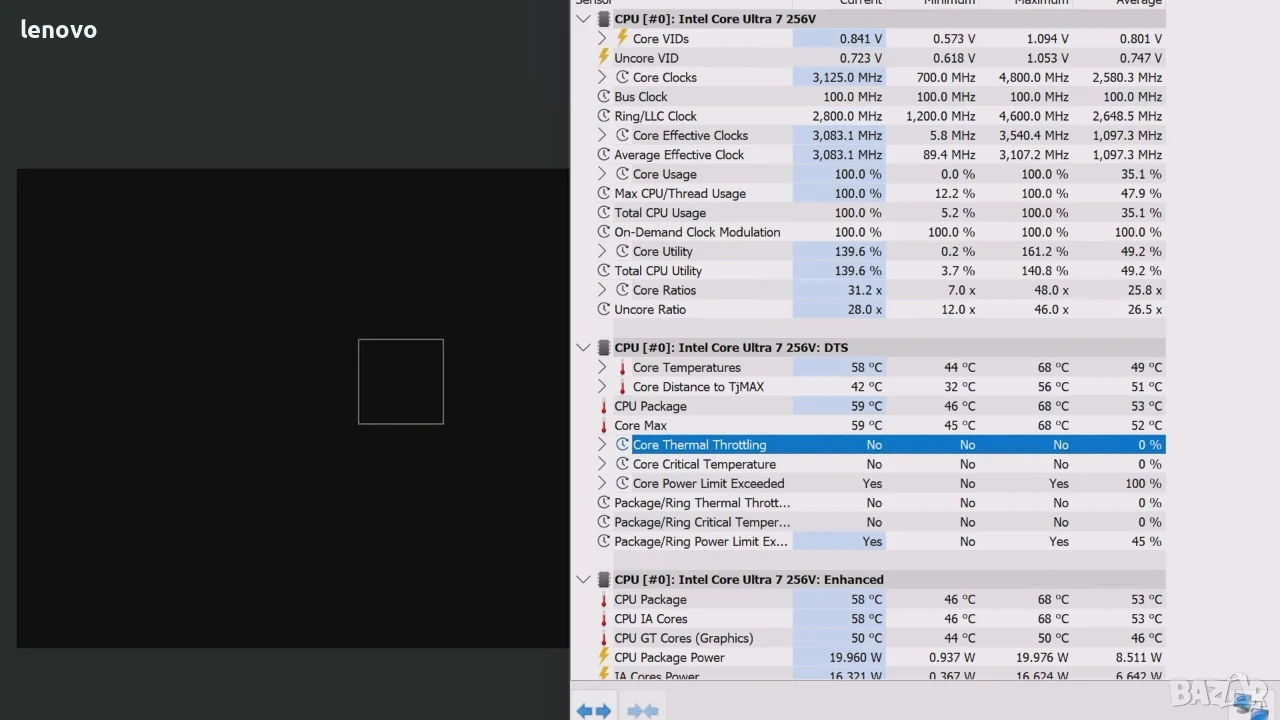Click the clock icon beside Package/Ring Thermal Throttling
1280x720 pixels.
click(x=604, y=503)
